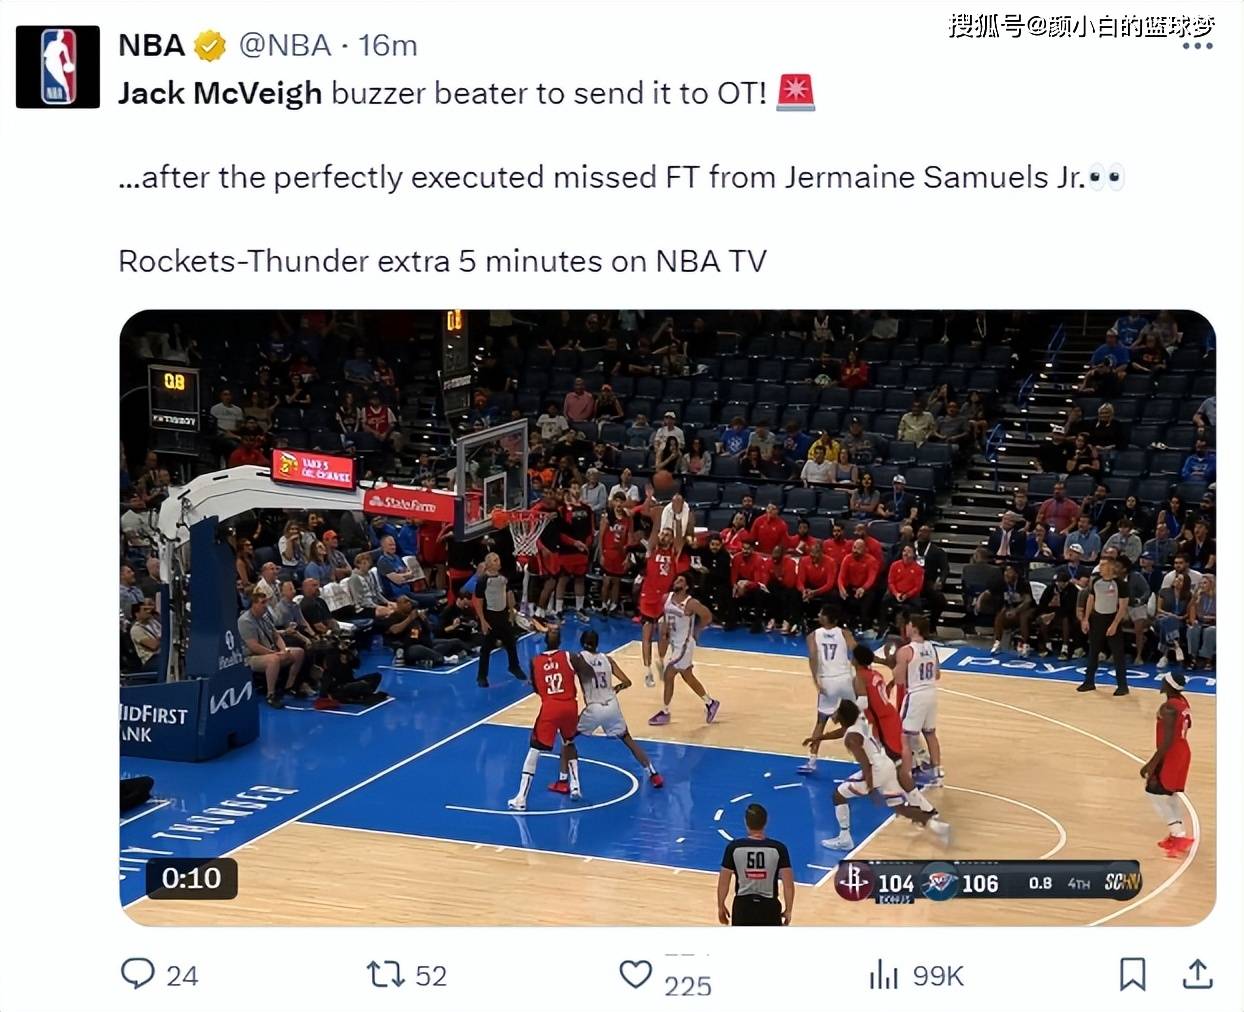The height and width of the screenshot is (1012, 1244).
Task: Open the NBA profile avatar
Action: 58,67
